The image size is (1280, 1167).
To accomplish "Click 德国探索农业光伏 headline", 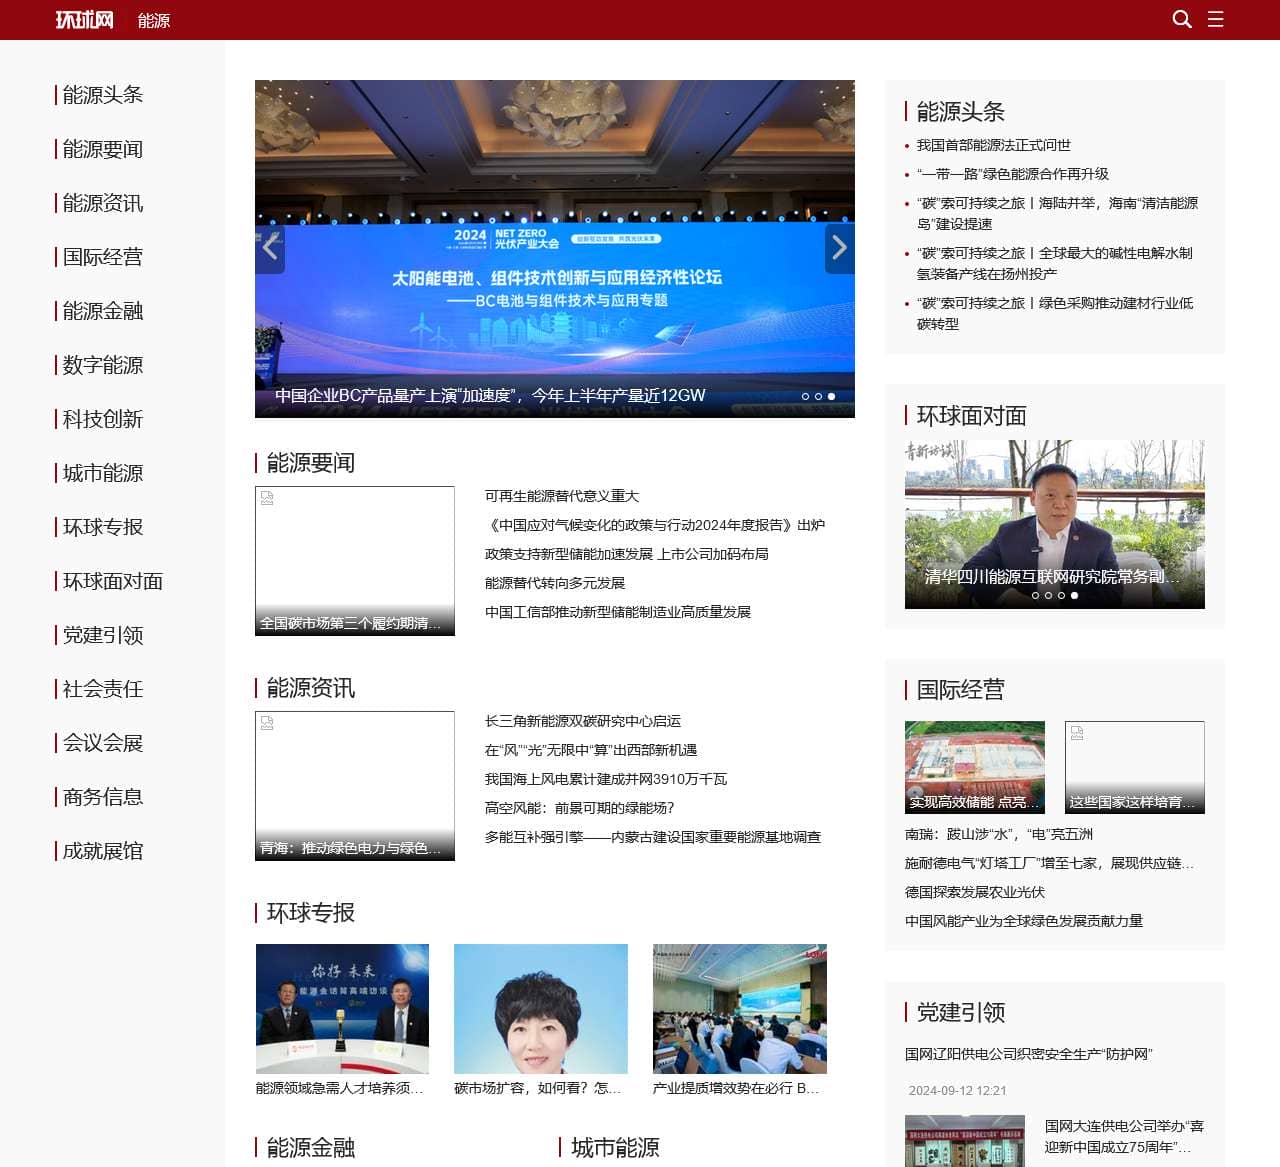I will coord(974,892).
